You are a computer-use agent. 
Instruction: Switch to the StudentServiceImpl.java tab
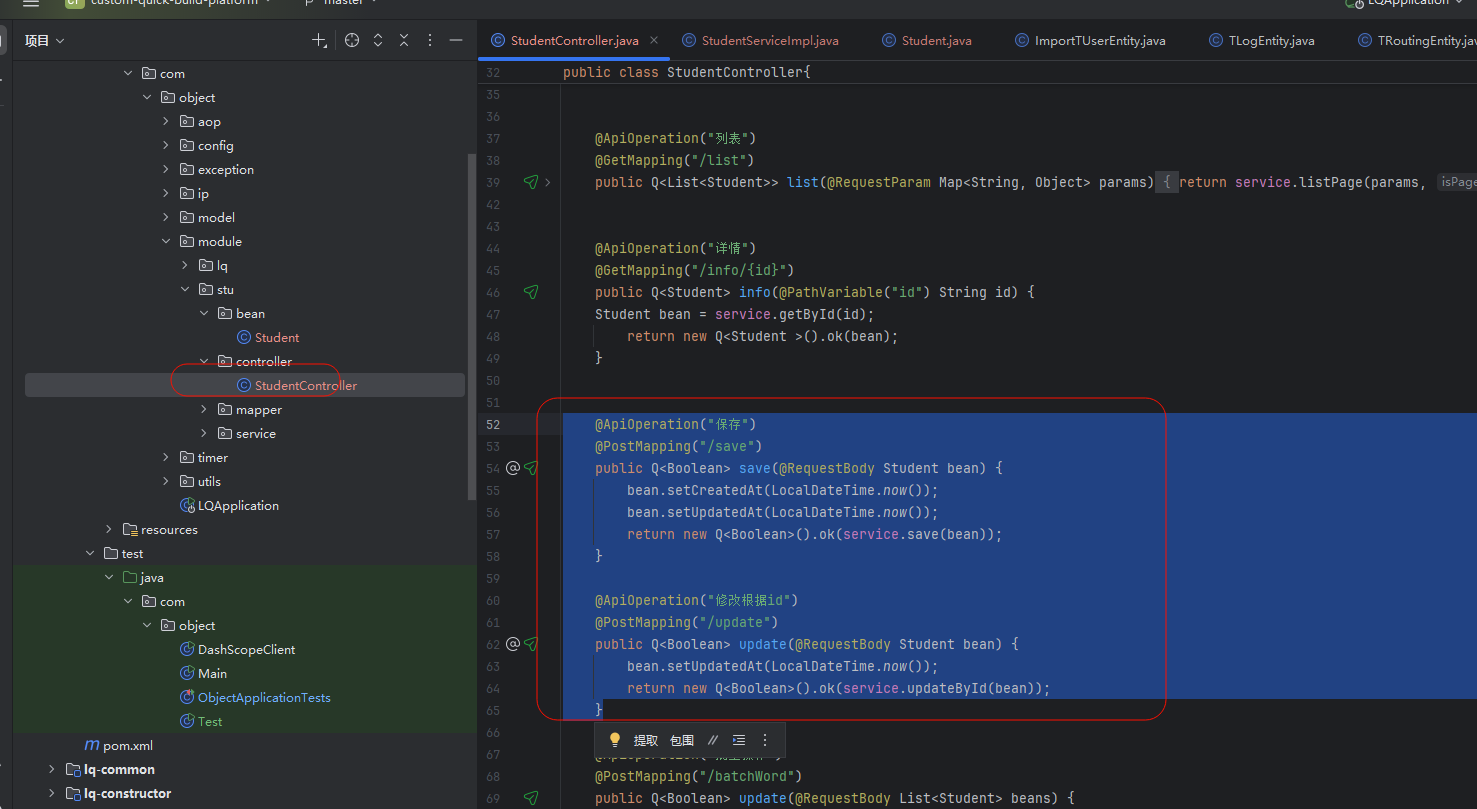(769, 41)
